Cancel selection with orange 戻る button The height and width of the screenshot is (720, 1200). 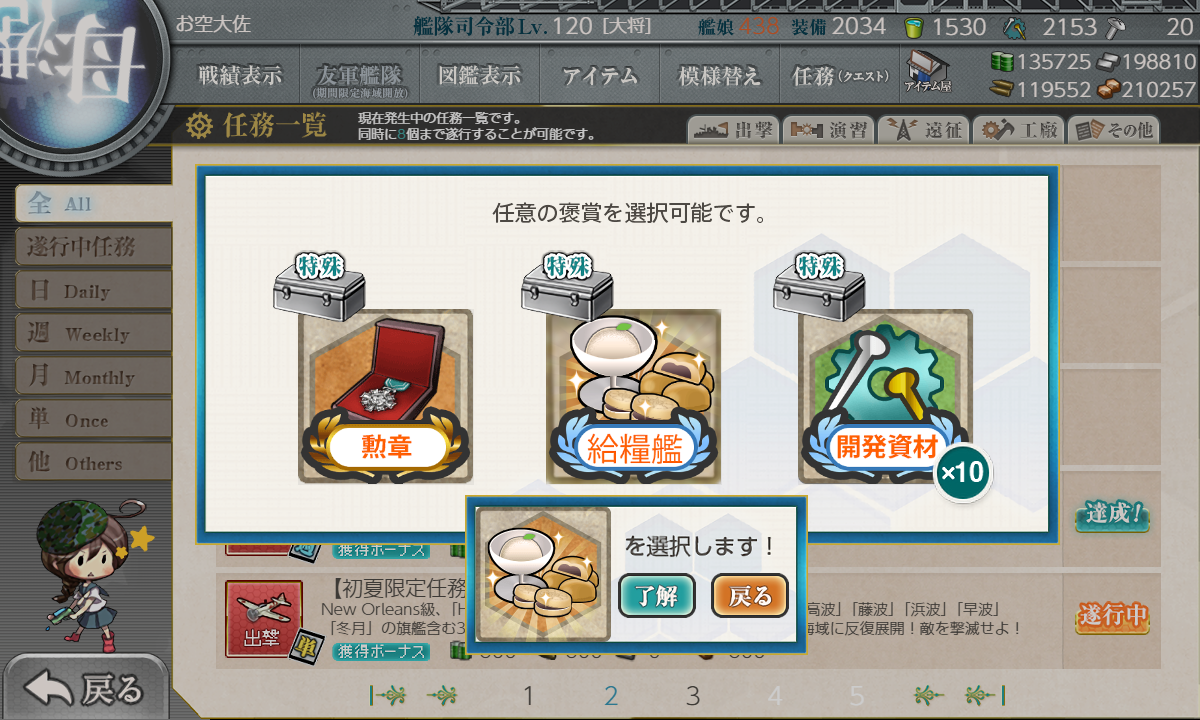point(750,597)
